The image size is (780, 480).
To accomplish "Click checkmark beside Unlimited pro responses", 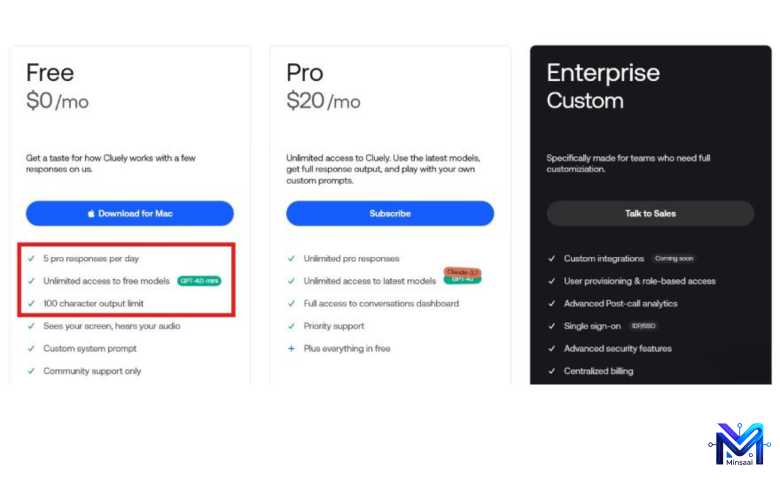I will tap(291, 258).
